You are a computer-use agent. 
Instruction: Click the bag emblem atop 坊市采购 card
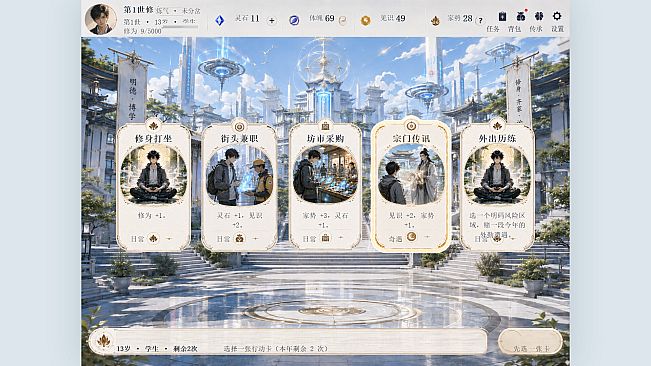coord(326,125)
